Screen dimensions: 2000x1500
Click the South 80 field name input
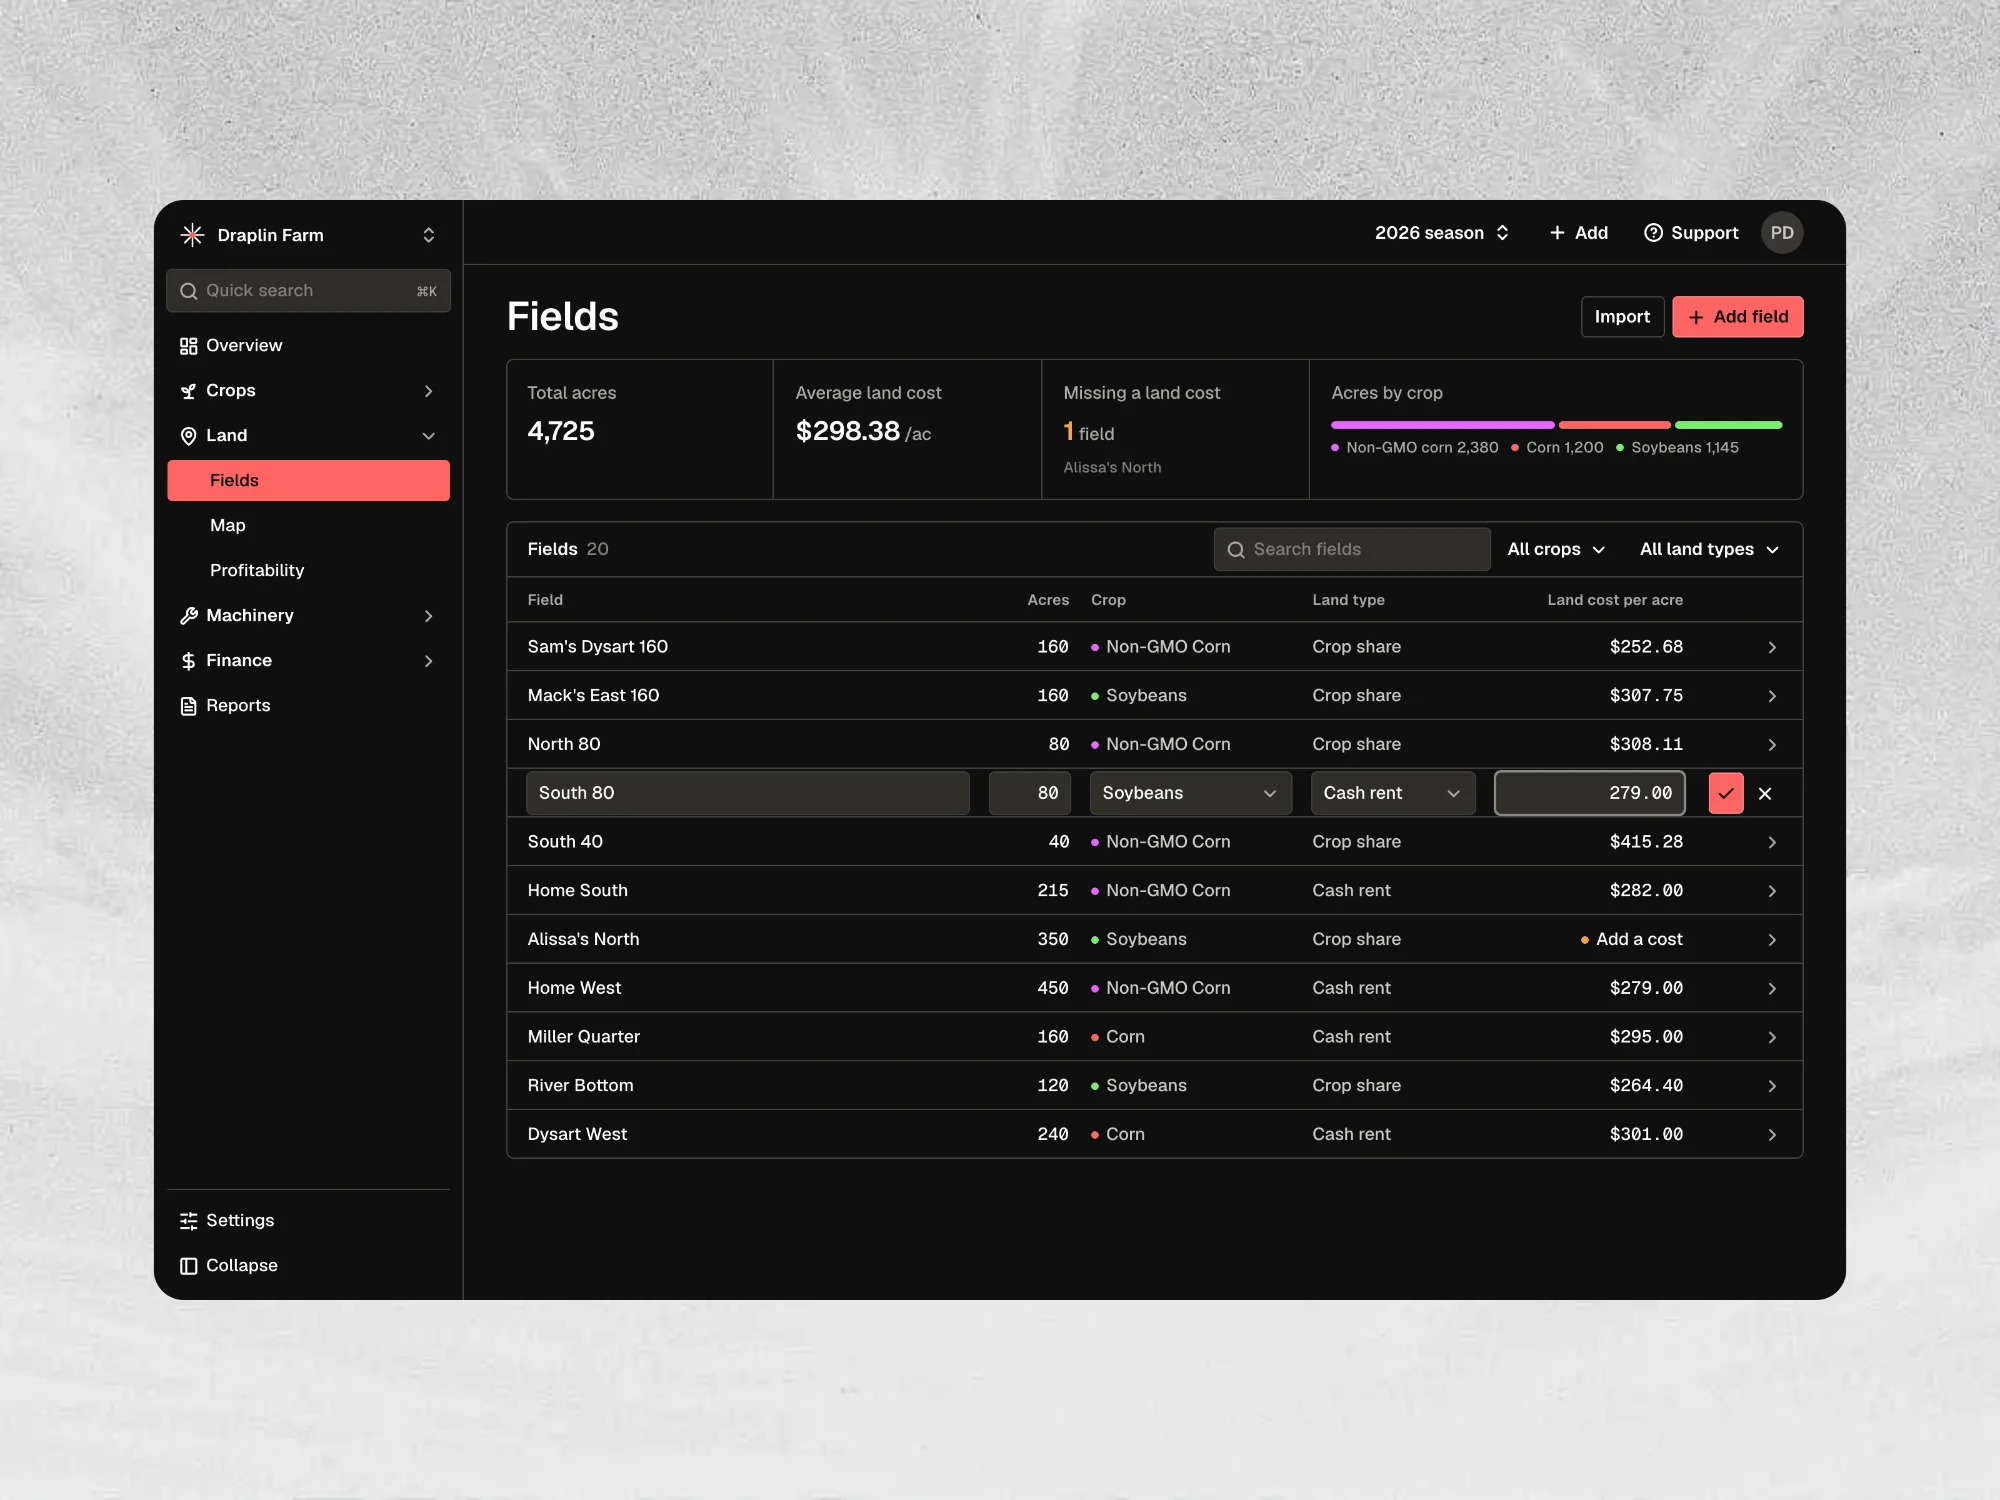tap(748, 793)
